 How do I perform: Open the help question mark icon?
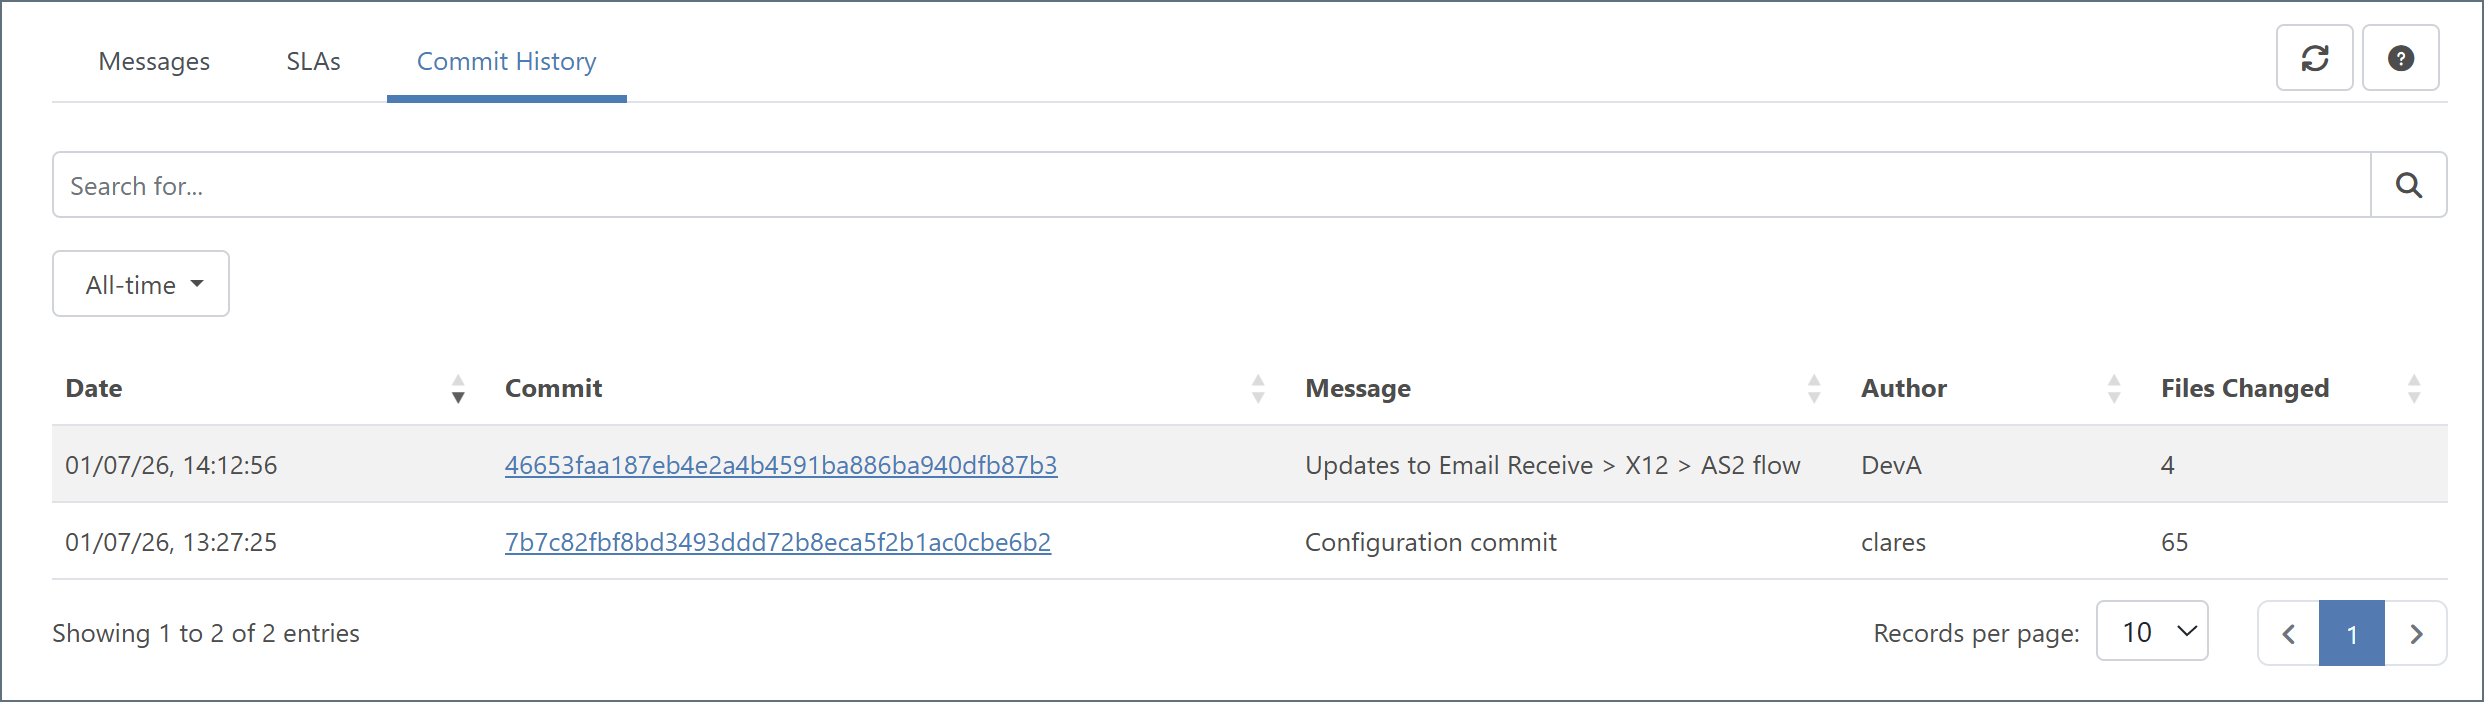tap(2400, 58)
